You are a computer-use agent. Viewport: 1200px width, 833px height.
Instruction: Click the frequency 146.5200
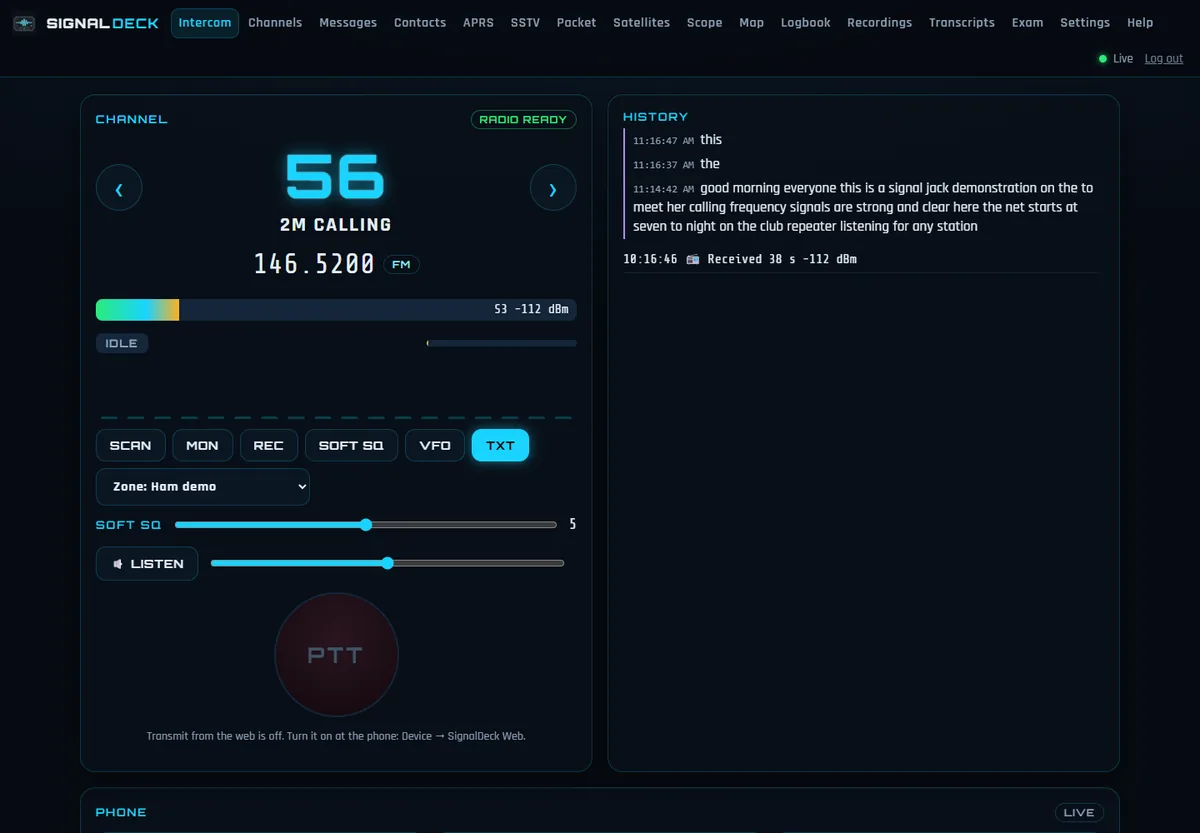(x=314, y=264)
